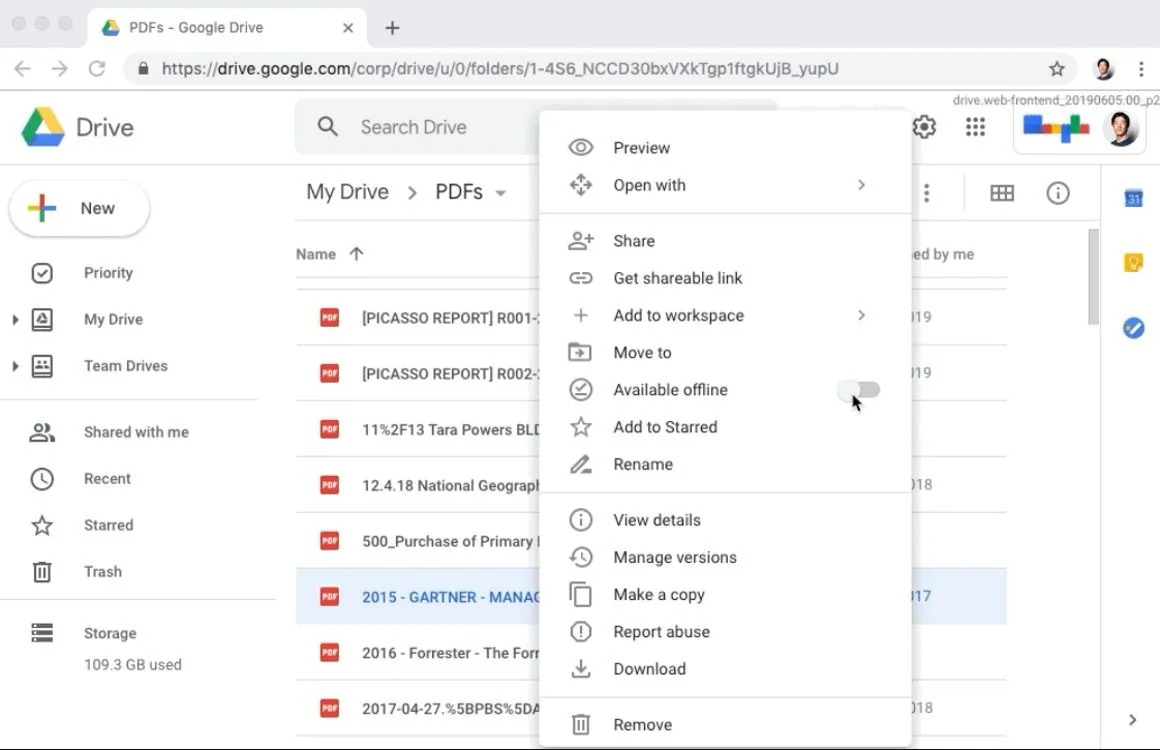Click the search magnifier icon

pos(328,127)
